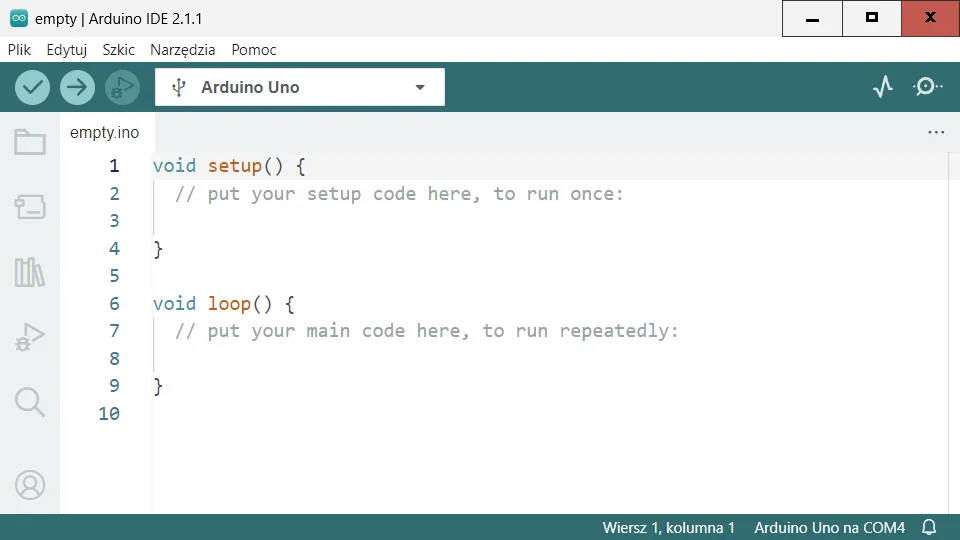Open the Library Manager sidebar panel
This screenshot has width=960, height=540.
point(30,272)
